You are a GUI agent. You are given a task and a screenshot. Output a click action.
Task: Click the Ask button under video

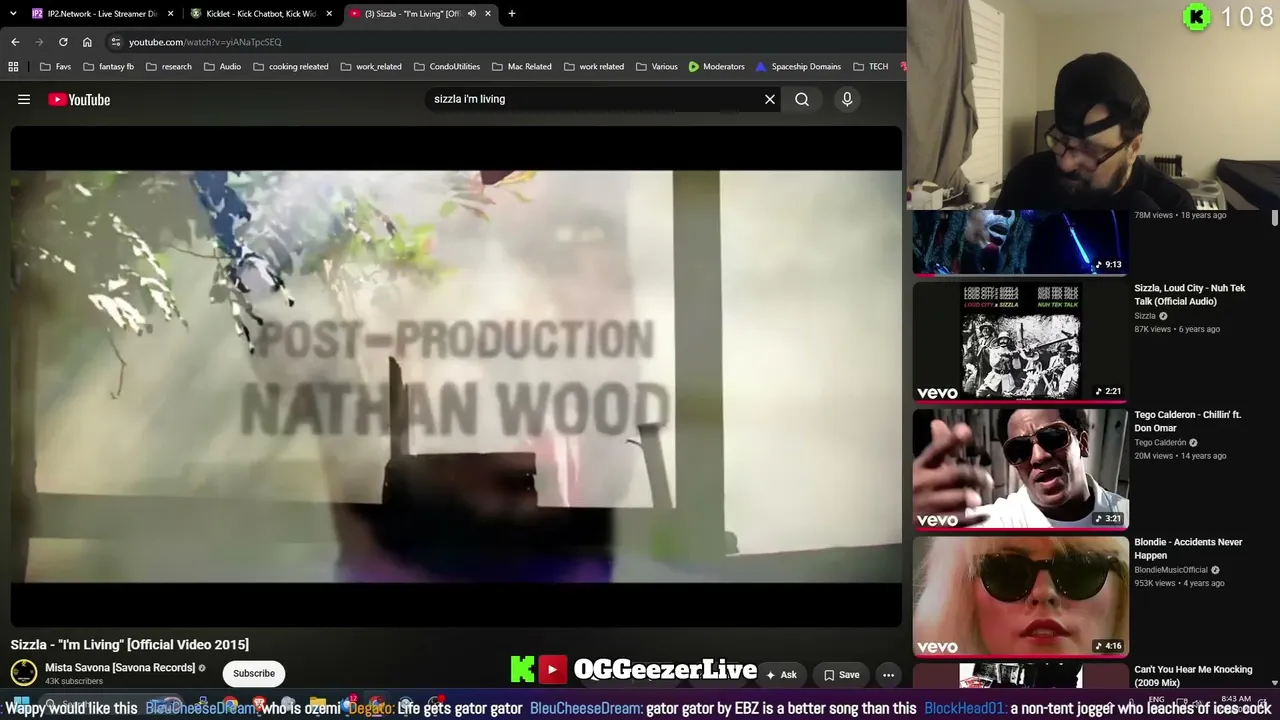781,675
